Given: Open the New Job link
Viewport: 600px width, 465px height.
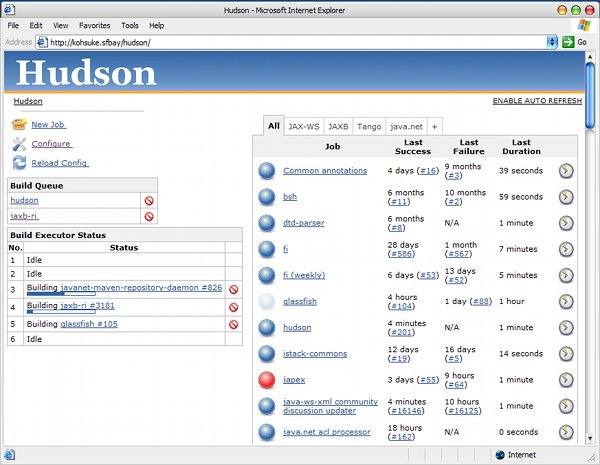Looking at the screenshot, I should click(49, 125).
